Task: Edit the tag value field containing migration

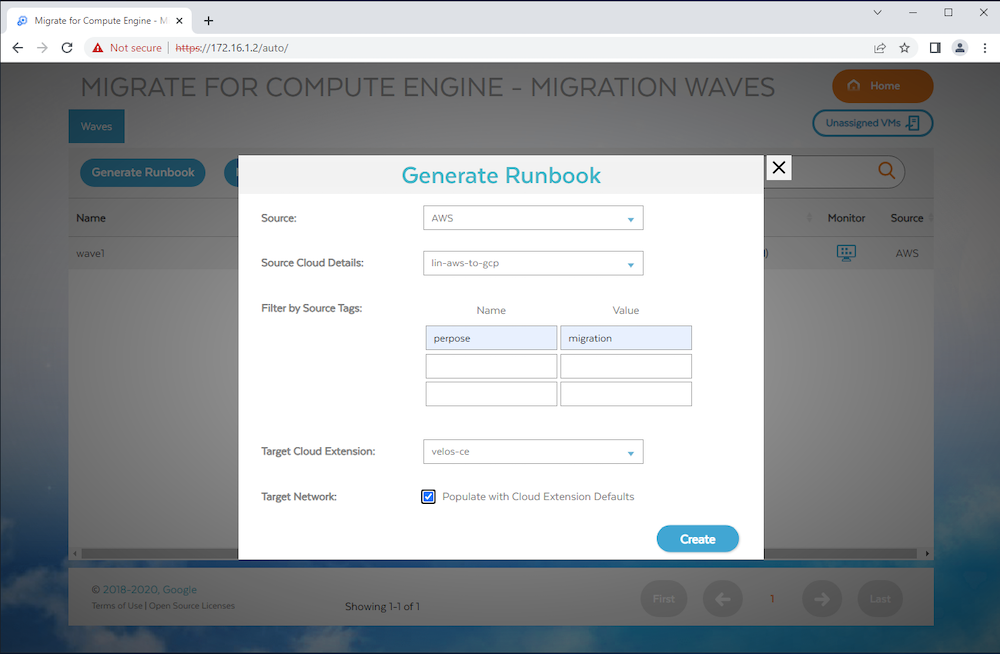Action: click(626, 338)
